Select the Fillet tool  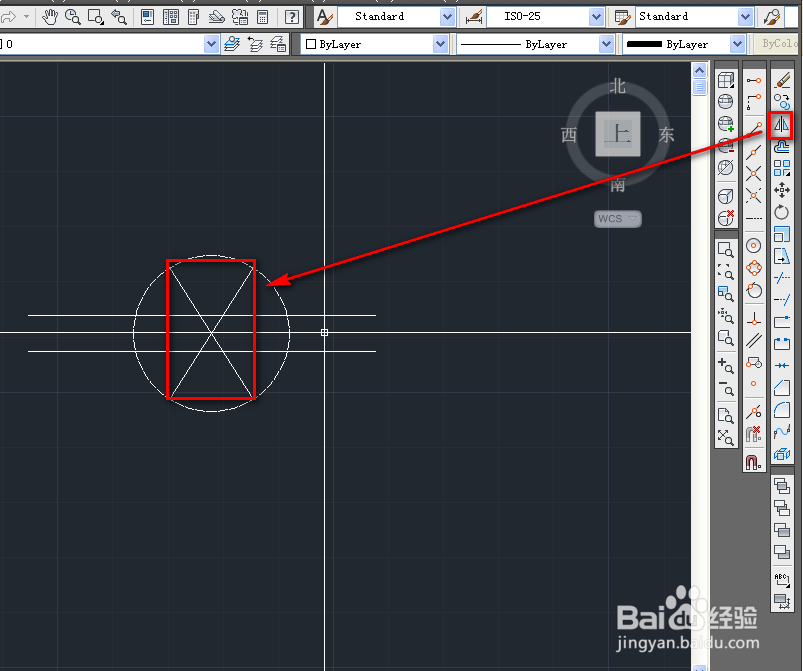[782, 410]
